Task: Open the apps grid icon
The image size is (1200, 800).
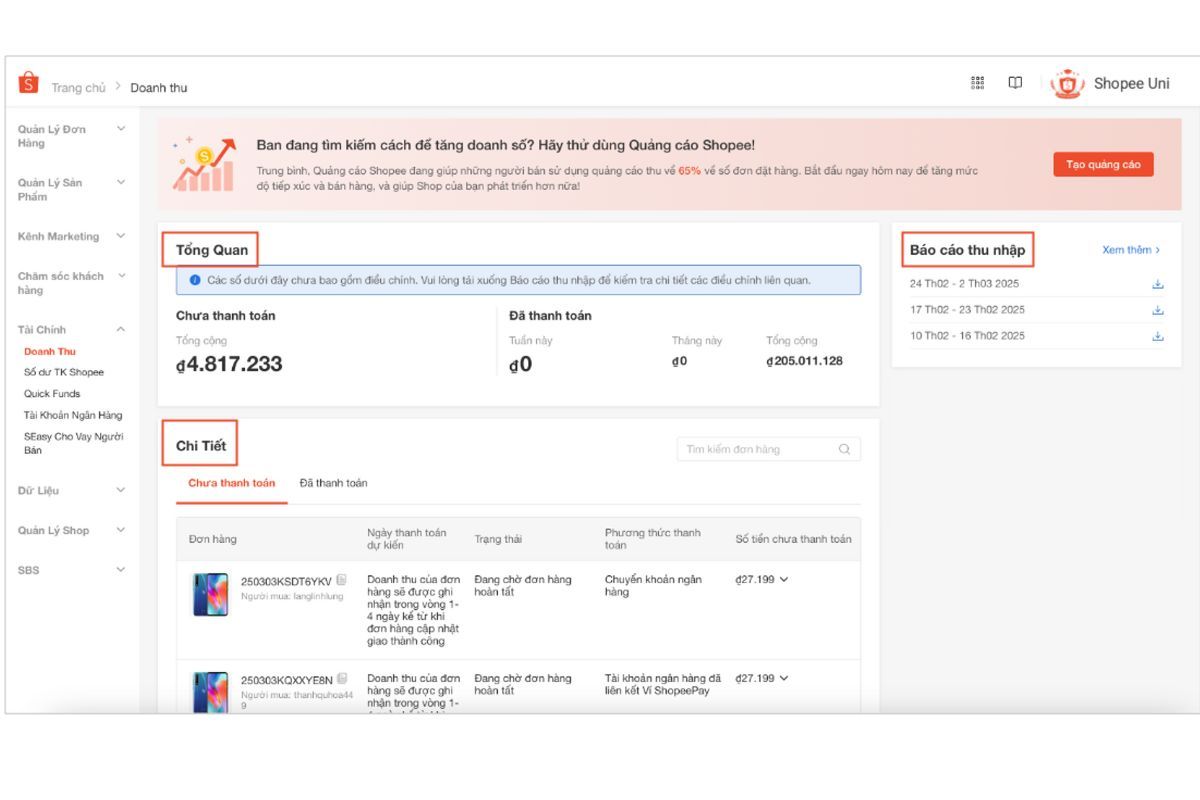Action: click(x=978, y=83)
